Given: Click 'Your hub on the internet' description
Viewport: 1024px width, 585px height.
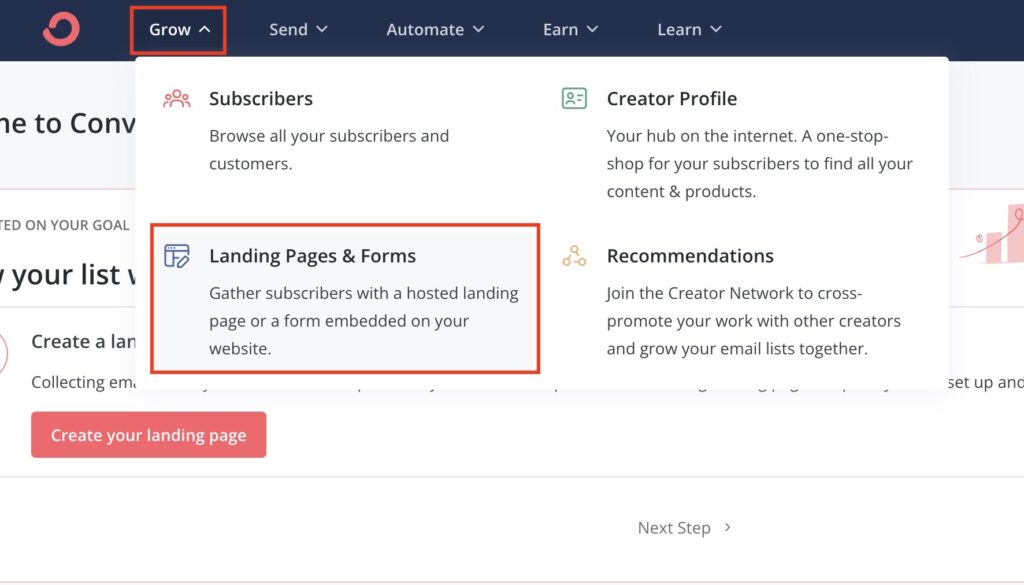Looking at the screenshot, I should (760, 164).
